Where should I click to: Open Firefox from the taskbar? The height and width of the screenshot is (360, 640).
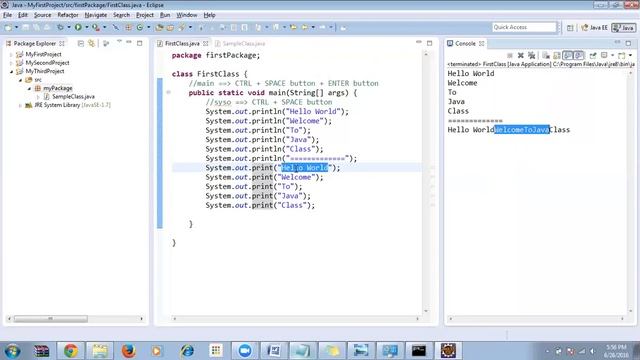[128, 350]
